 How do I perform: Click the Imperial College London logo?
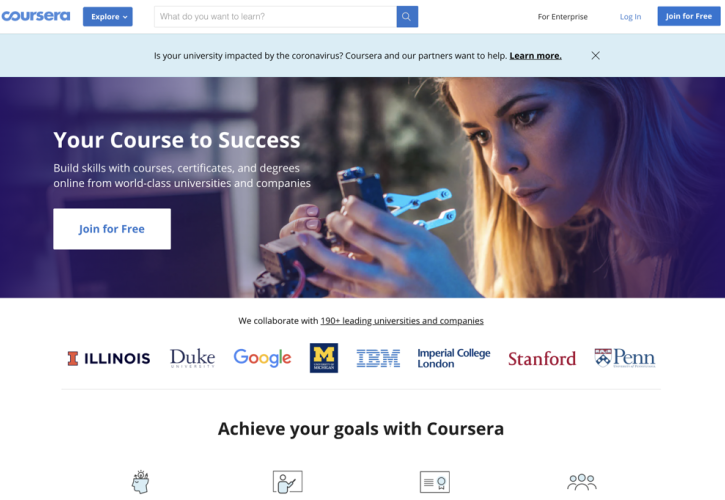[x=454, y=358]
